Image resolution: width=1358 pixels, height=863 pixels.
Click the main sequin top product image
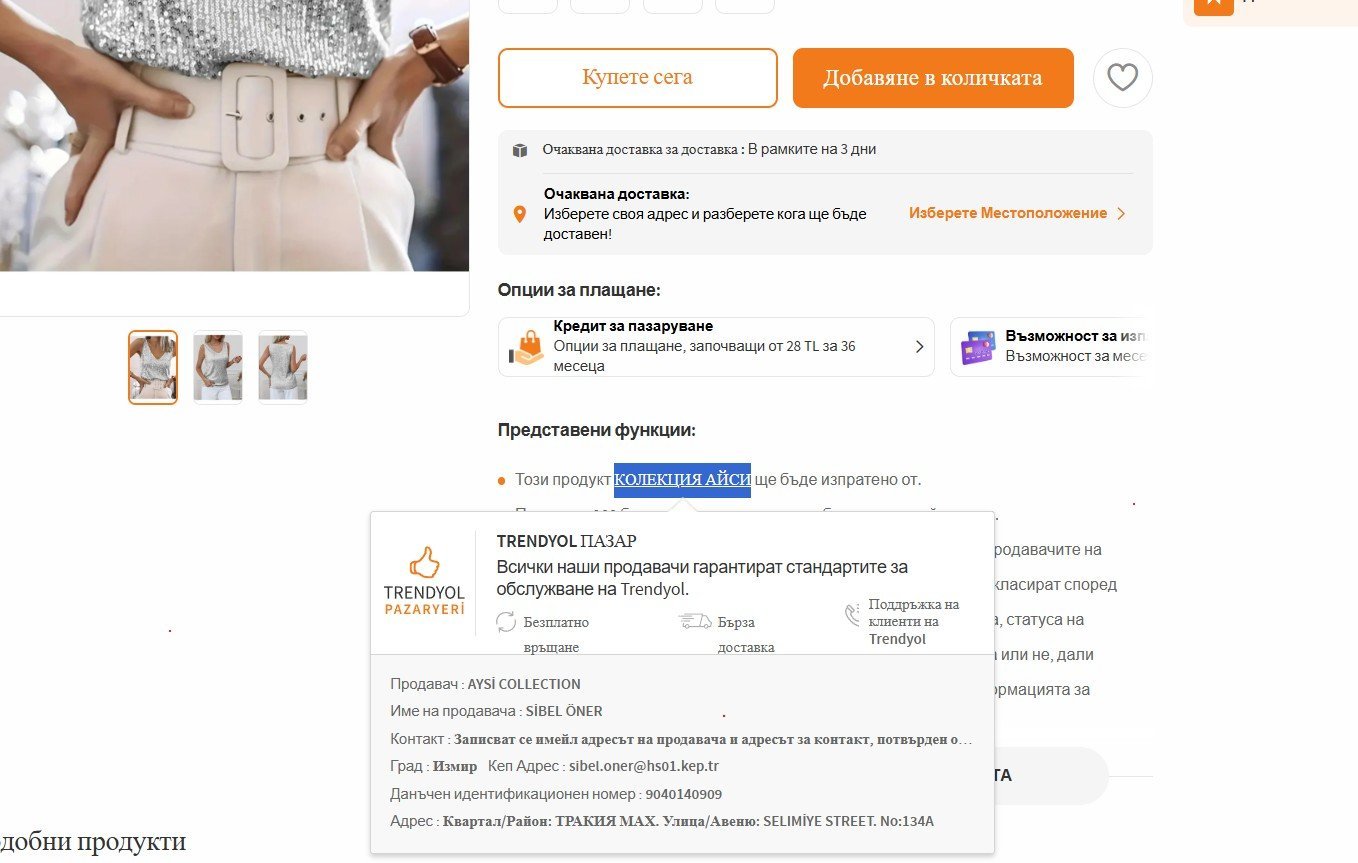point(234,135)
